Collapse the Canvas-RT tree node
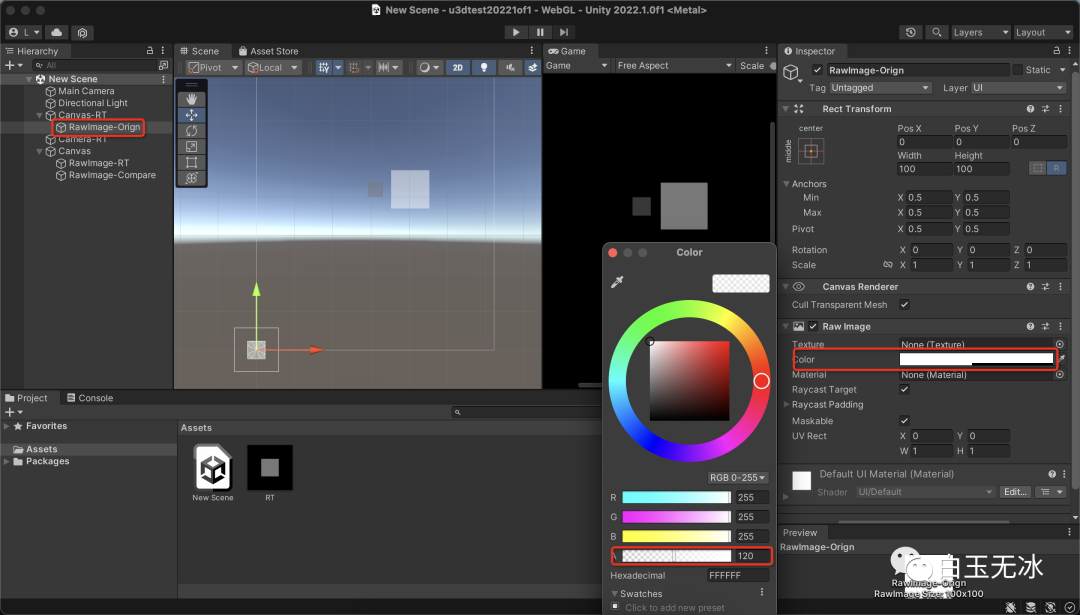The width and height of the screenshot is (1080, 615). (x=39, y=116)
